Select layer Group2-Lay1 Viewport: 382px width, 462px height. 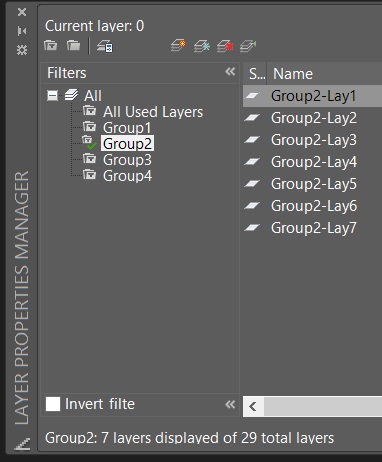click(x=313, y=96)
